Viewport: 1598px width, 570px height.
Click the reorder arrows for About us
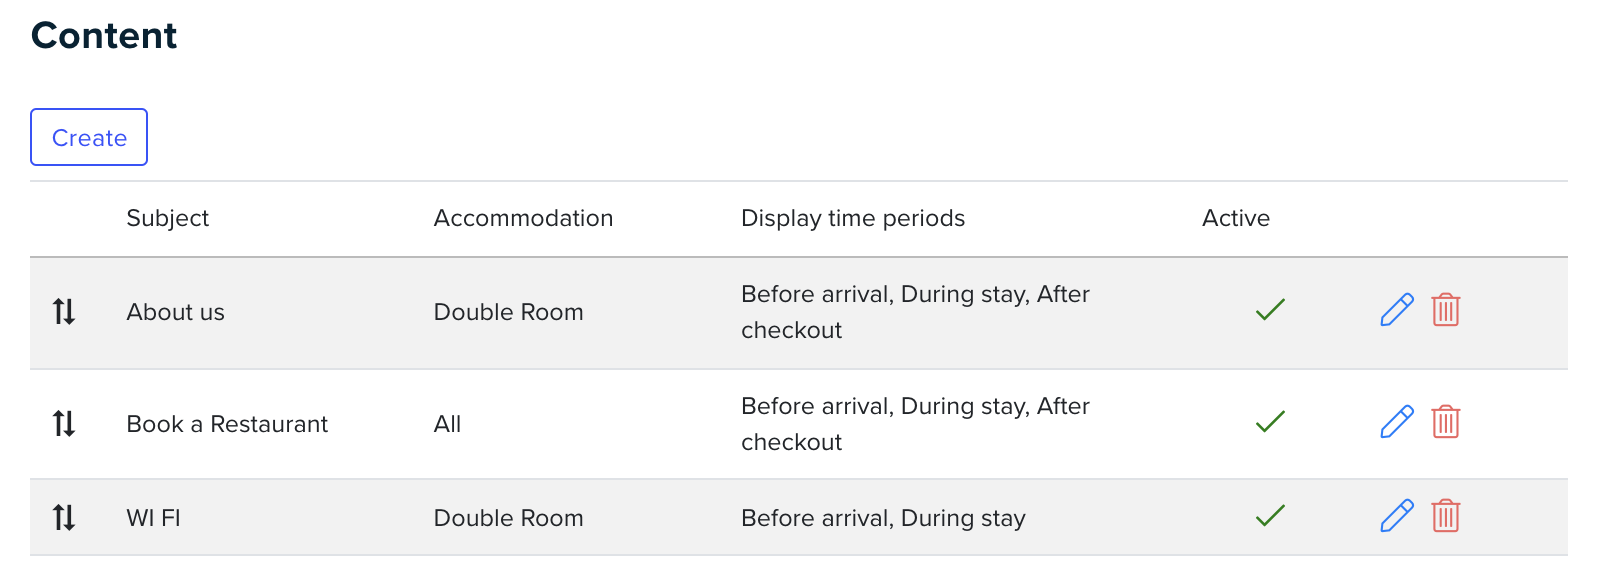tap(64, 312)
